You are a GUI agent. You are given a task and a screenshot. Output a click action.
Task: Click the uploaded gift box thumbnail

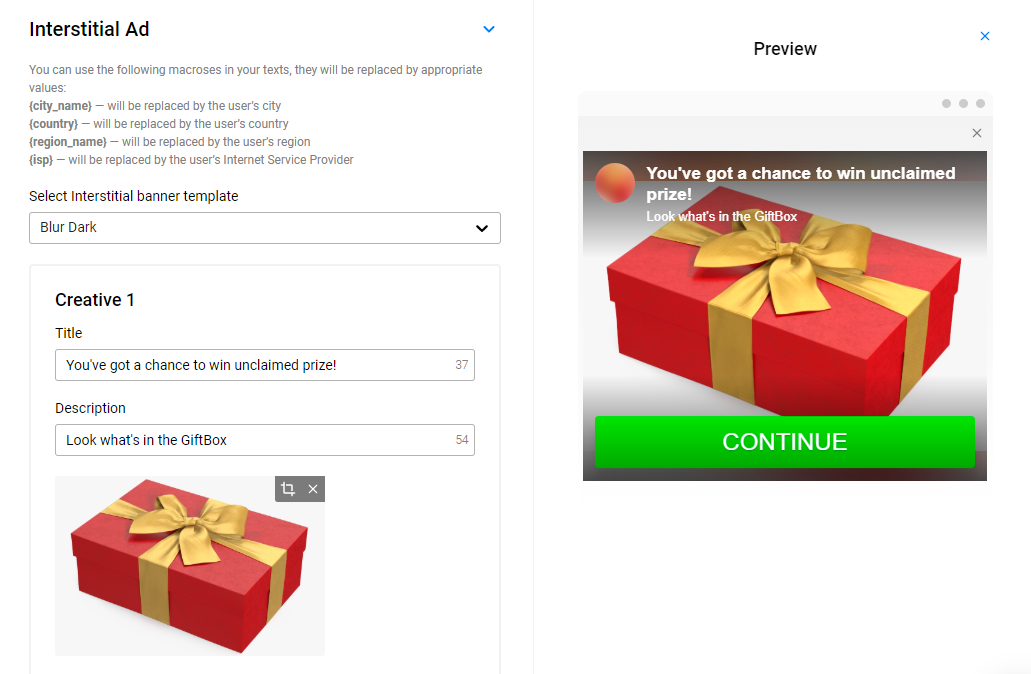click(x=190, y=566)
